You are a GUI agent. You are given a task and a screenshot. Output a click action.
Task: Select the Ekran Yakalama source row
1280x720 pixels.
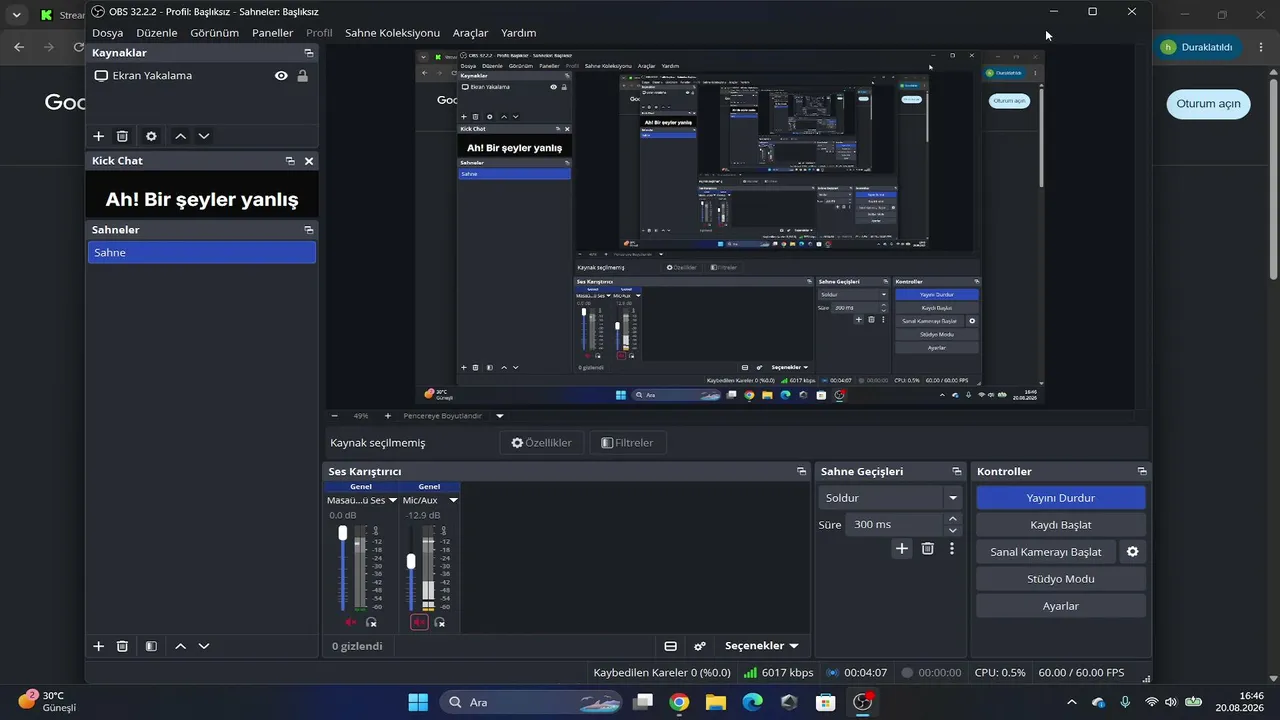(x=202, y=76)
